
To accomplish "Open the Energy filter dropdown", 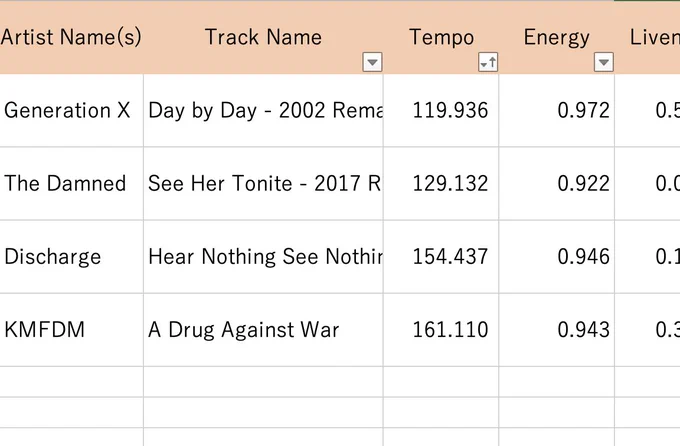I will coord(604,62).
